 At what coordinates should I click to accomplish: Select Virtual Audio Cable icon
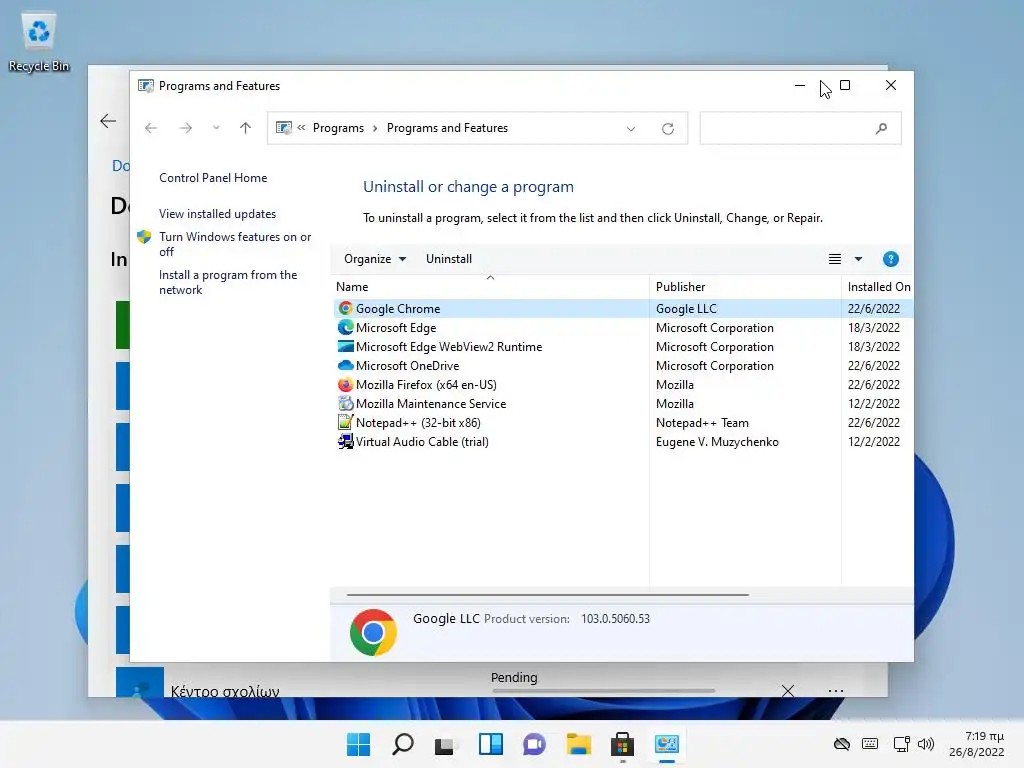point(345,441)
